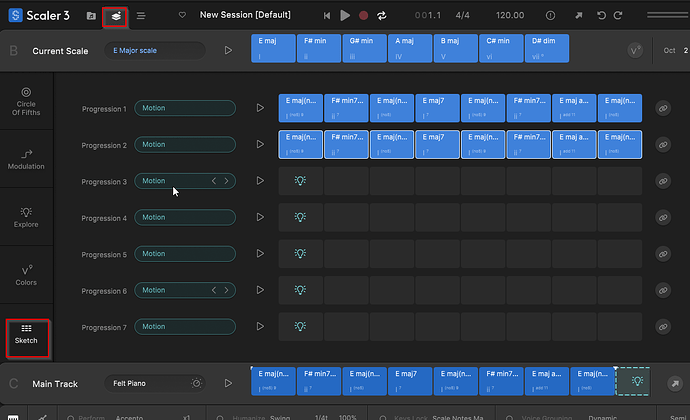
Task: Toggle the loop playback icon
Action: pyautogui.click(x=382, y=15)
